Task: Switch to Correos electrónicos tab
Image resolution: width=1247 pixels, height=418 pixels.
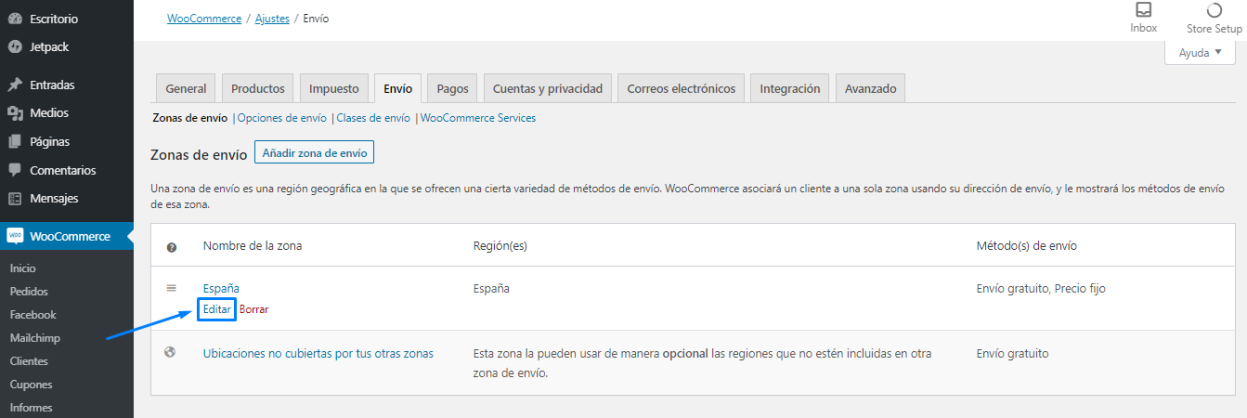Action: 681,88
